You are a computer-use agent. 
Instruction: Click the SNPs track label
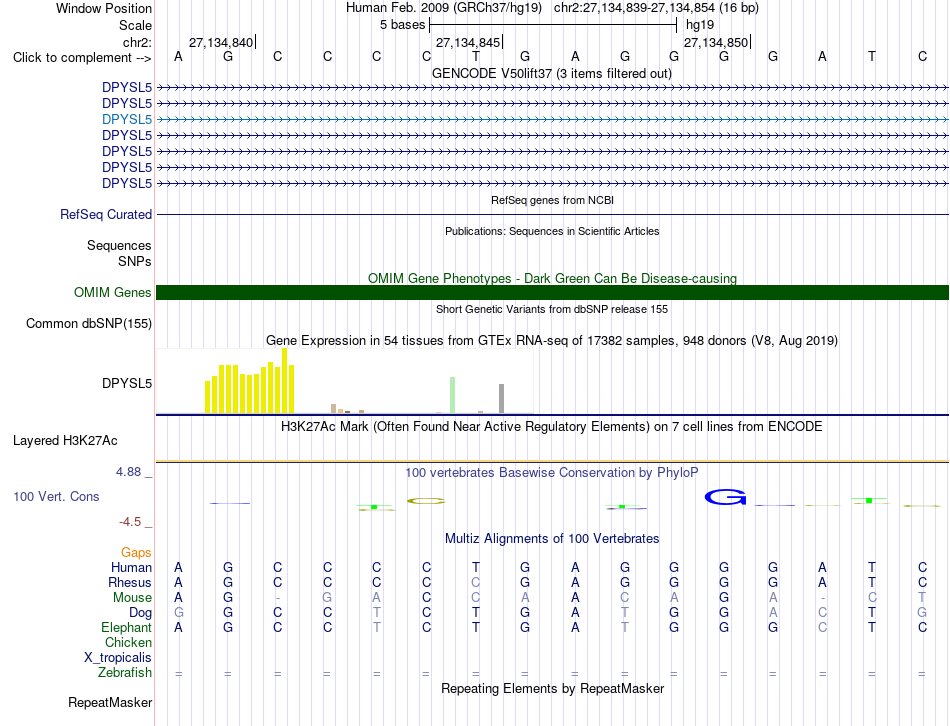click(135, 261)
